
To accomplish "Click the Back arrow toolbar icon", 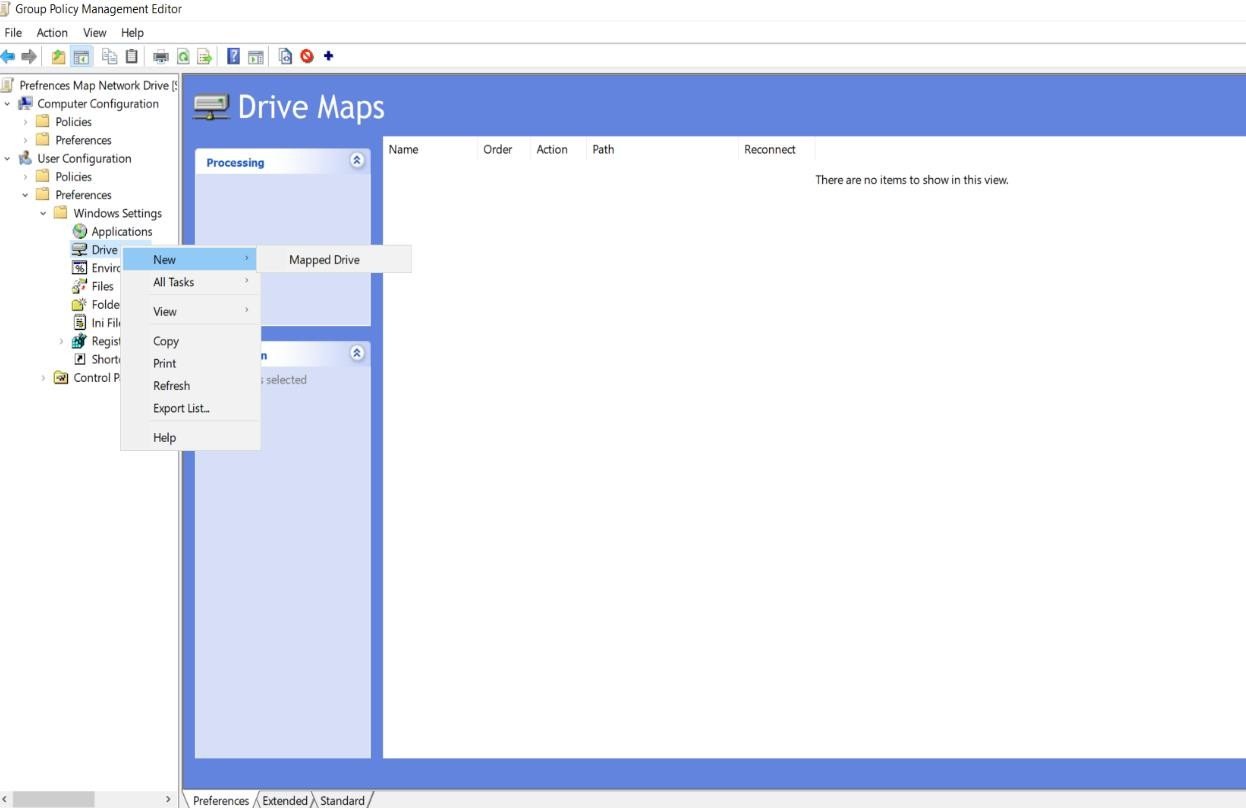I will [8, 56].
